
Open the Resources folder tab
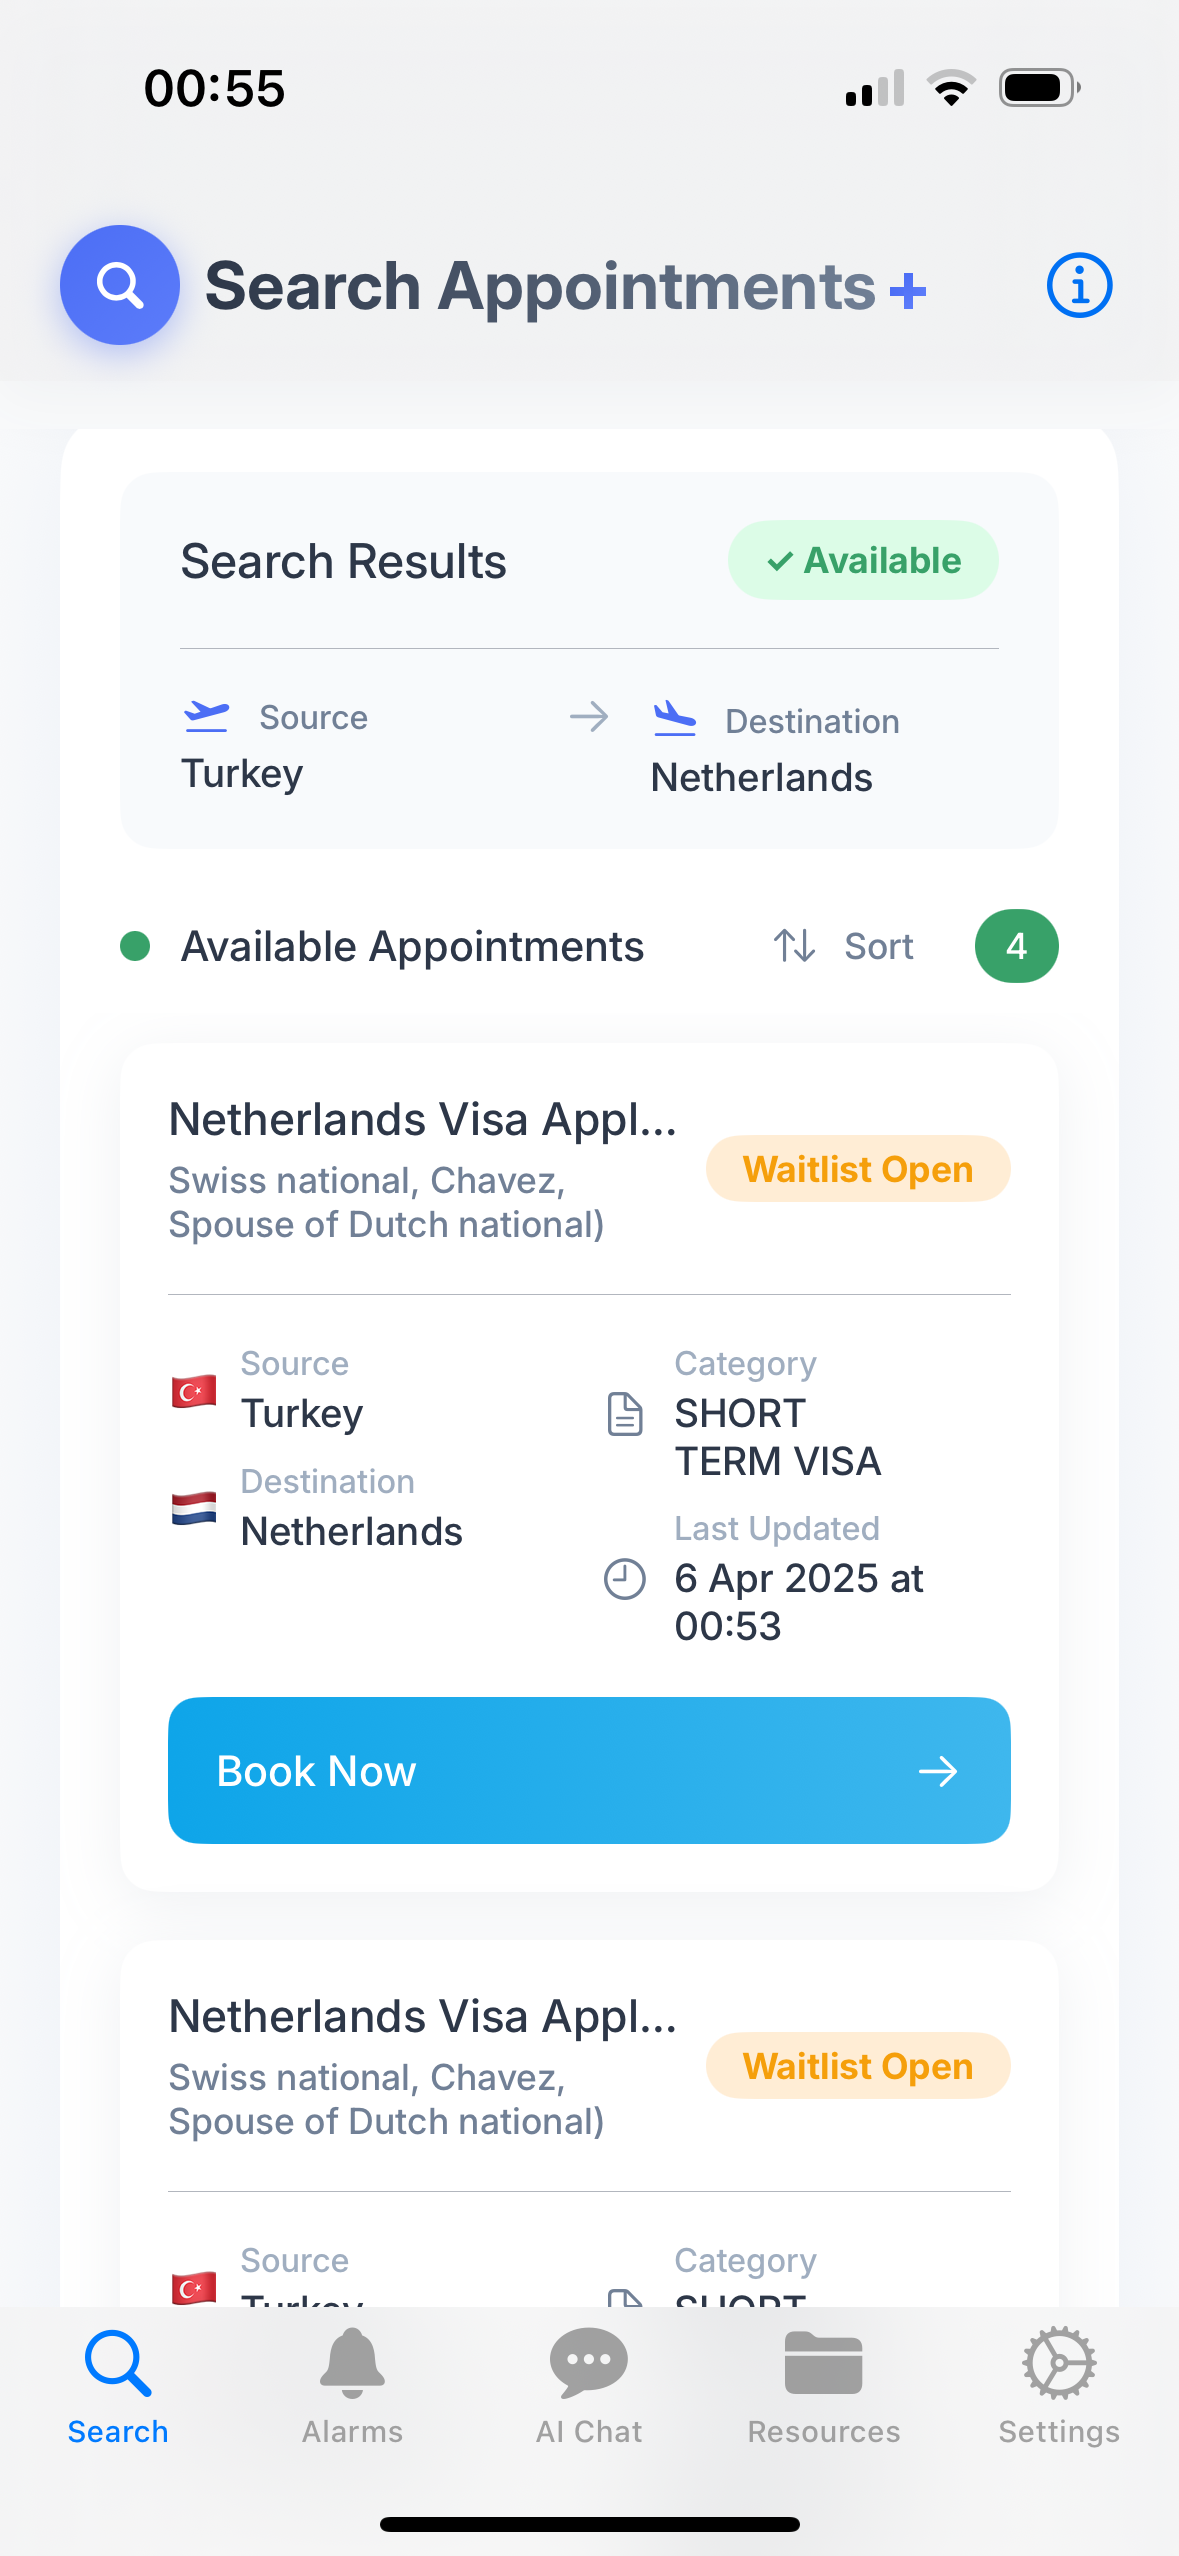[824, 2385]
